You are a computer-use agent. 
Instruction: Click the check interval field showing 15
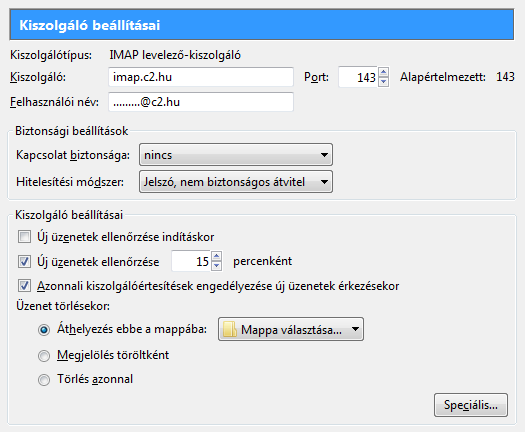point(192,261)
